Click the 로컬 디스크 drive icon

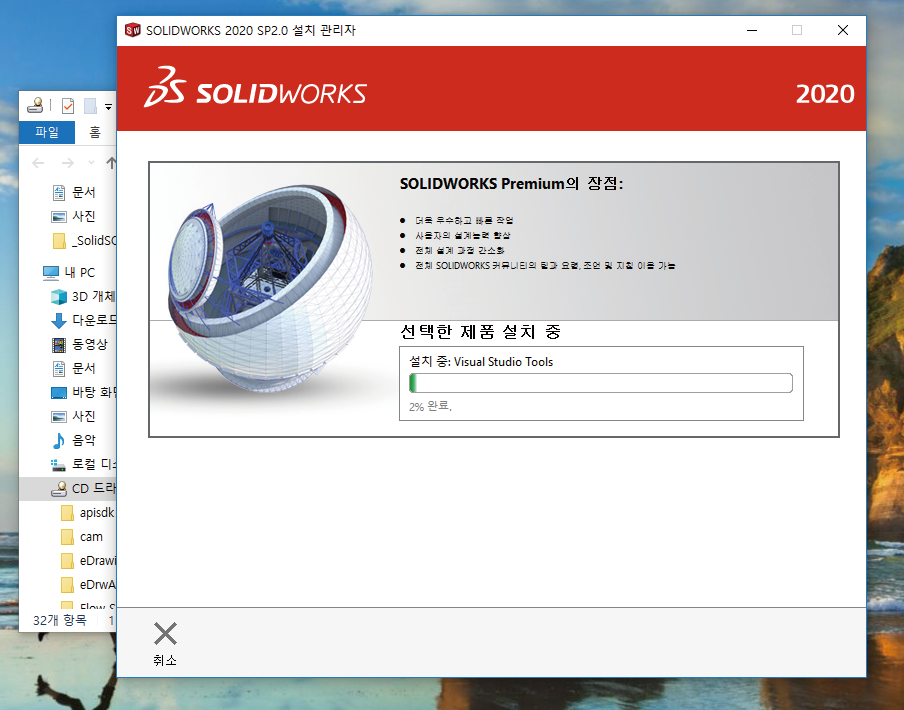click(58, 465)
